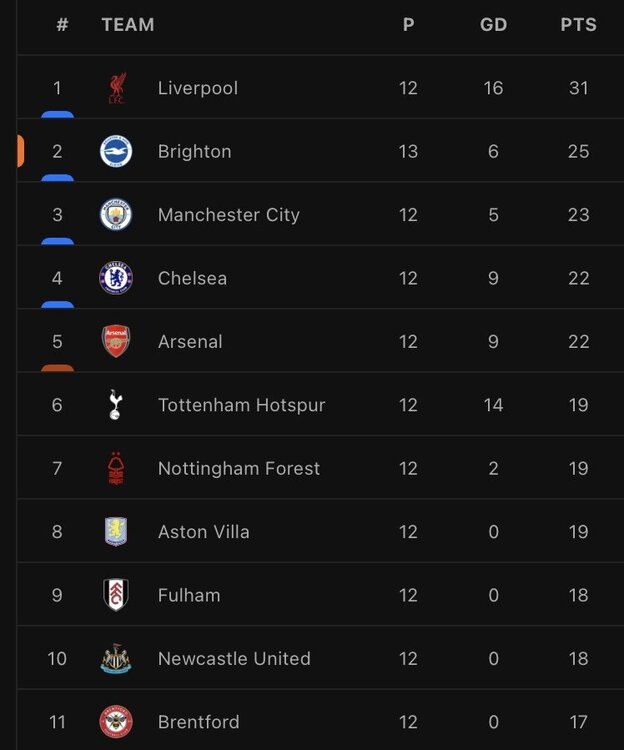Click the Tottenham Hotspur cockerel logo
Viewport: 624px width, 750px height.
[x=115, y=405]
